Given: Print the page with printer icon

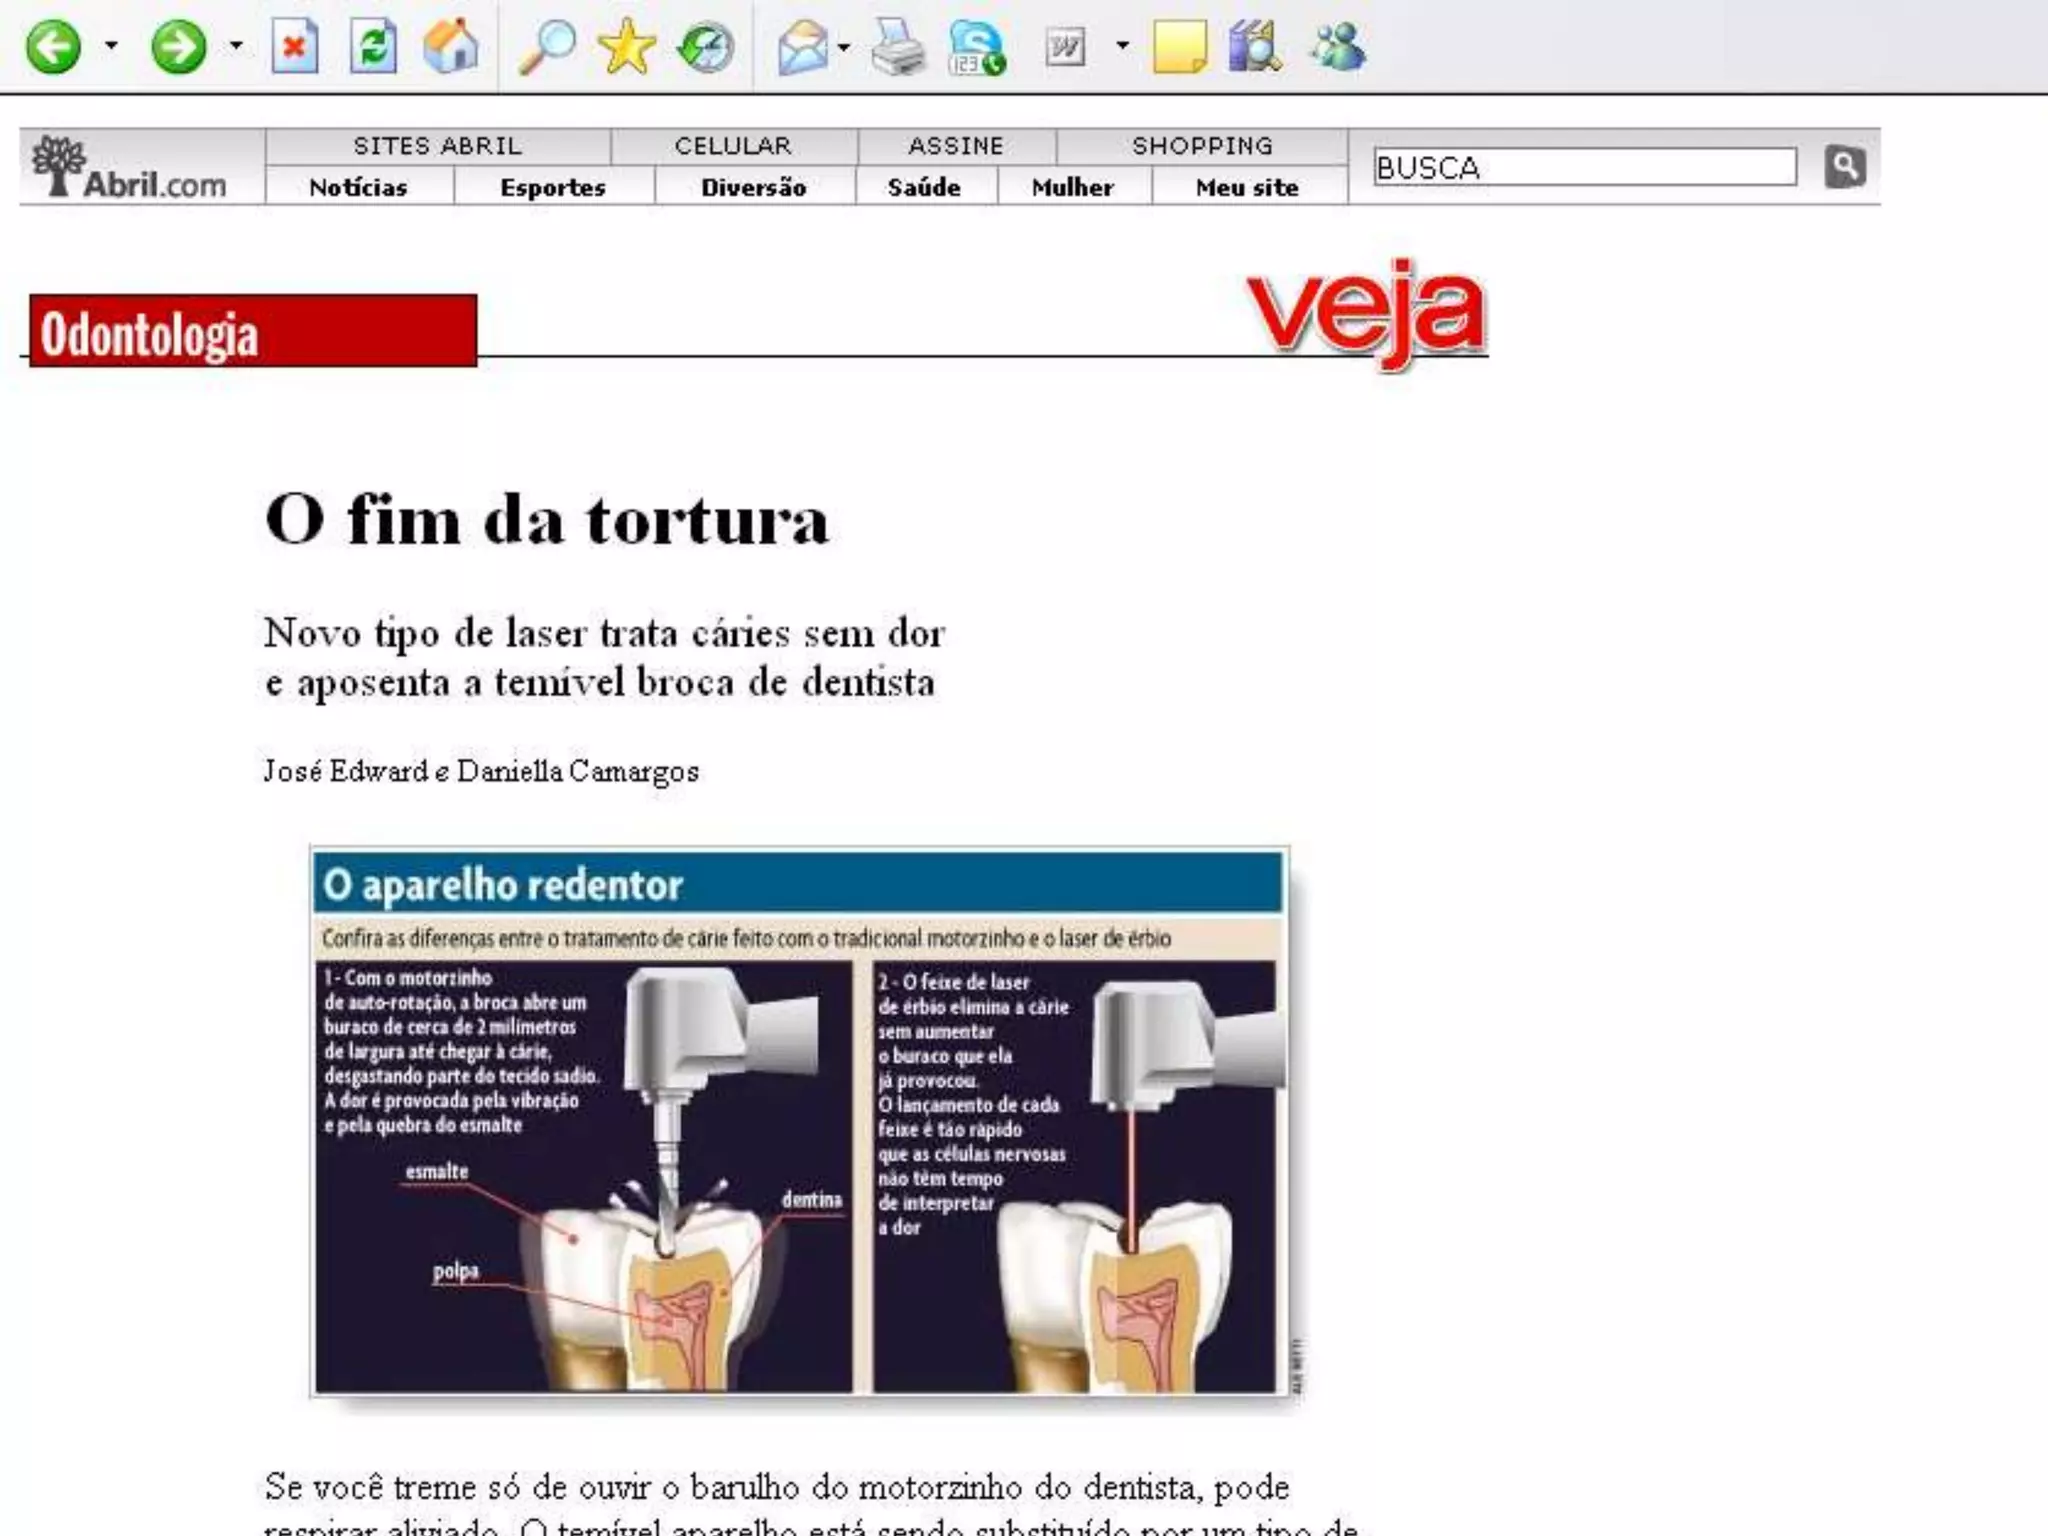Looking at the screenshot, I should [x=898, y=47].
